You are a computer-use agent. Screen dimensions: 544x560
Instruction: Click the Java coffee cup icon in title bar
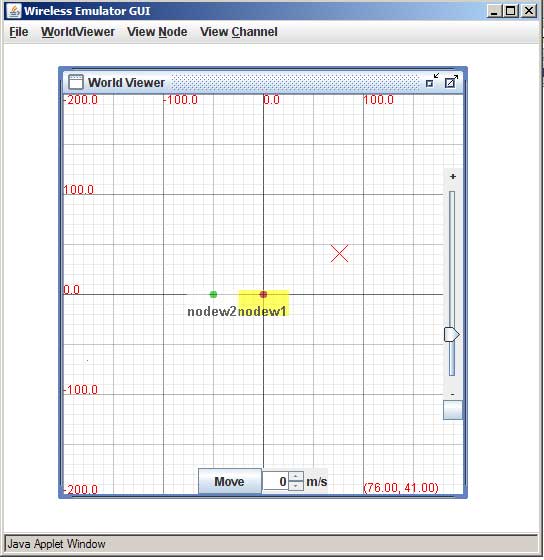click(14, 11)
